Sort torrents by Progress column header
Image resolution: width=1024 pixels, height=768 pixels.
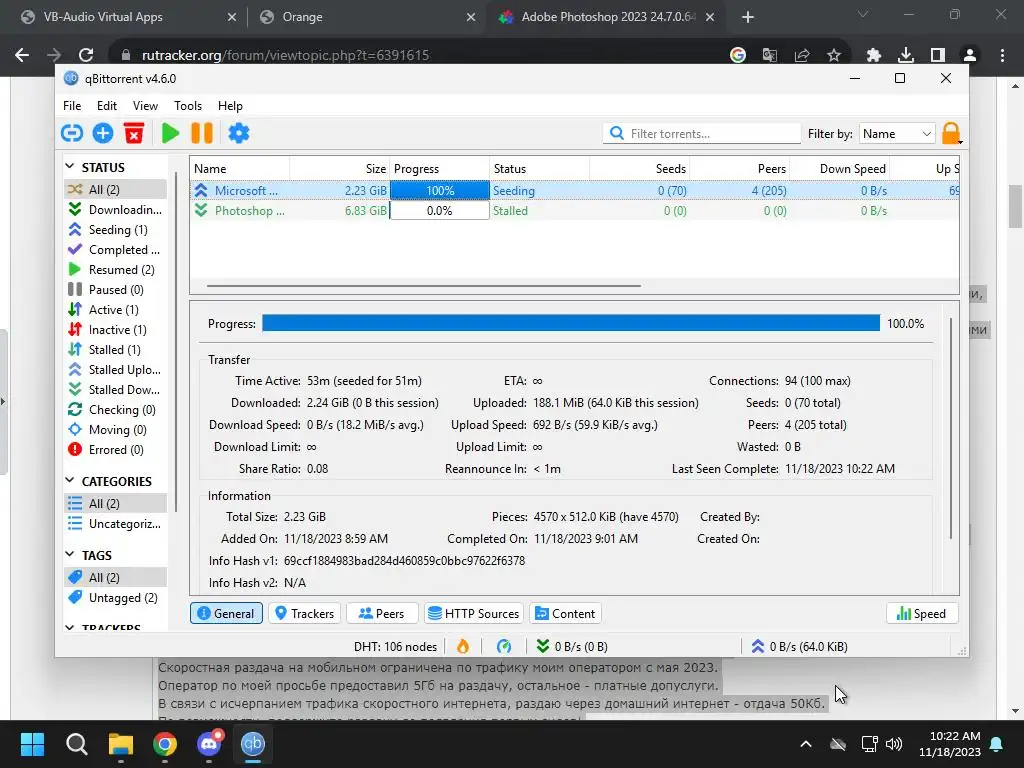click(x=440, y=168)
